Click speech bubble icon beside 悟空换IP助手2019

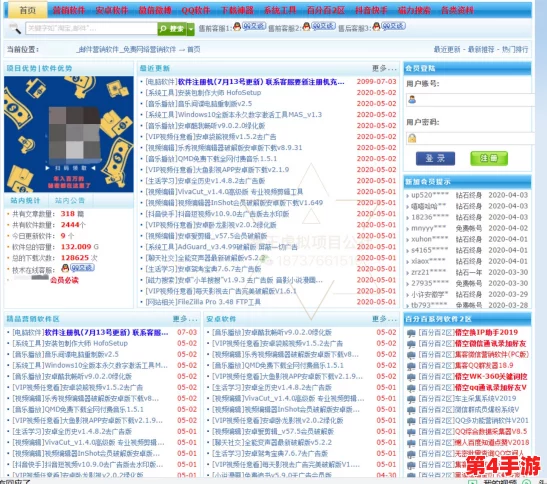tap(411, 333)
